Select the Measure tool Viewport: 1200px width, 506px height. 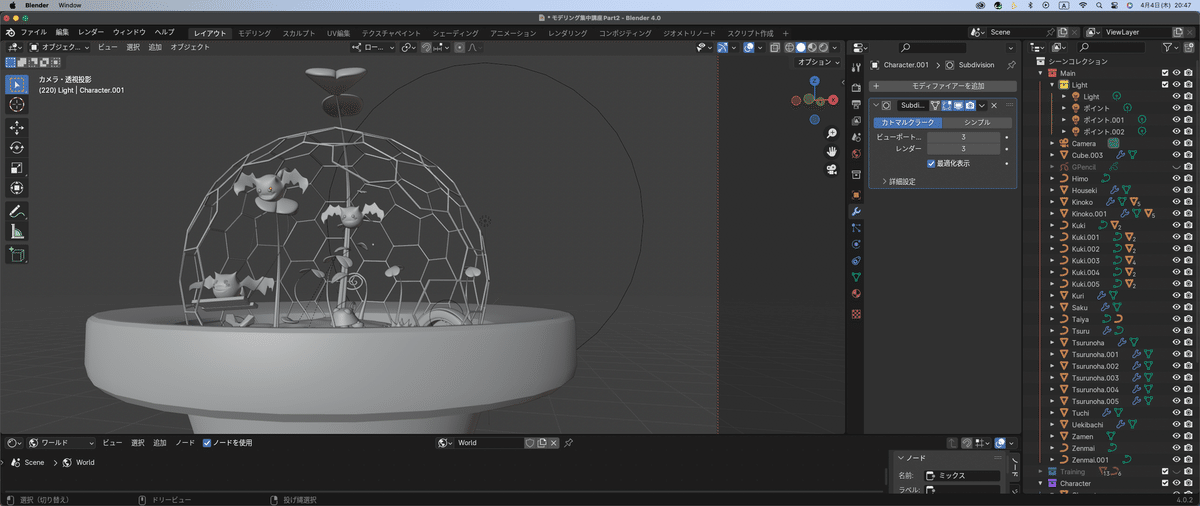17,231
